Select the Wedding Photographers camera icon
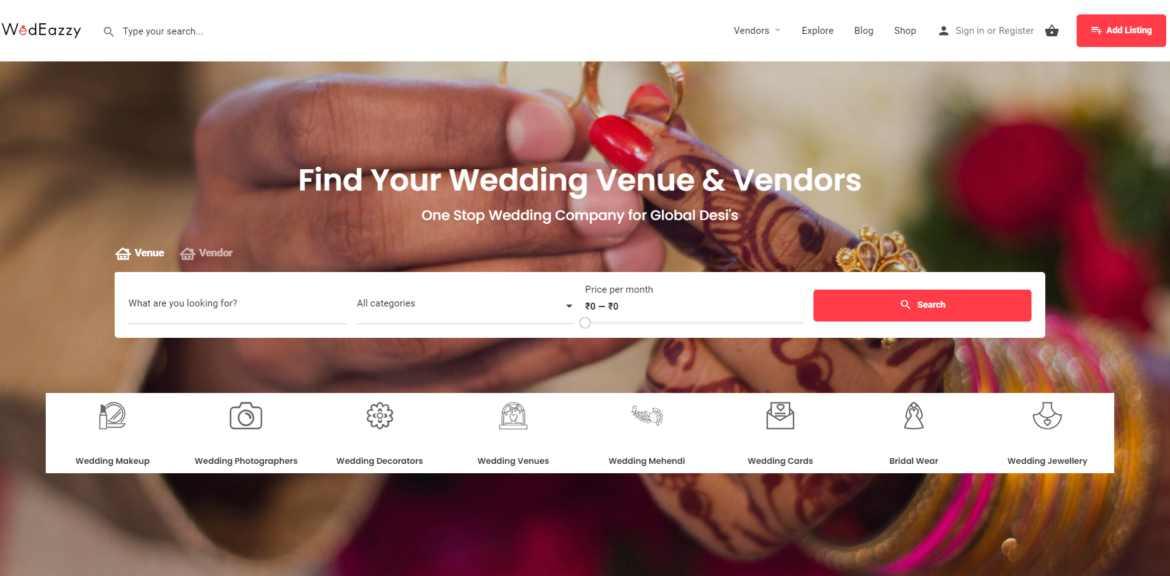 pyautogui.click(x=245, y=416)
